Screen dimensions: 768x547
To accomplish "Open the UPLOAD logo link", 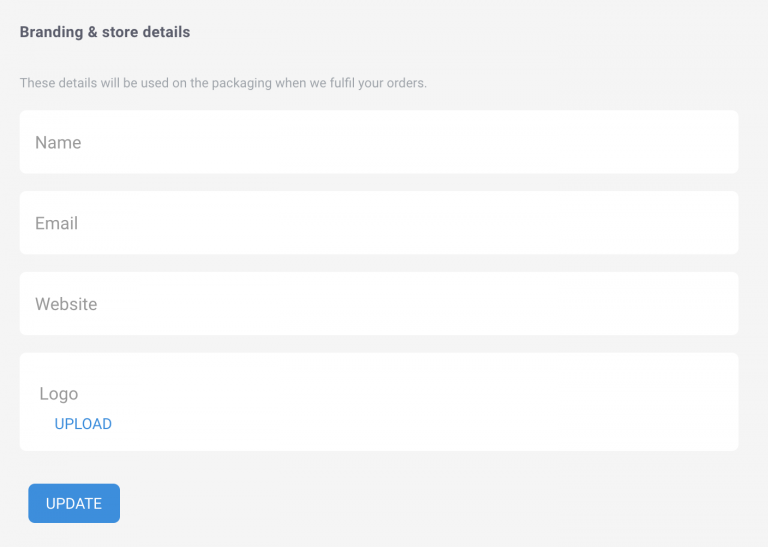I will point(83,424).
